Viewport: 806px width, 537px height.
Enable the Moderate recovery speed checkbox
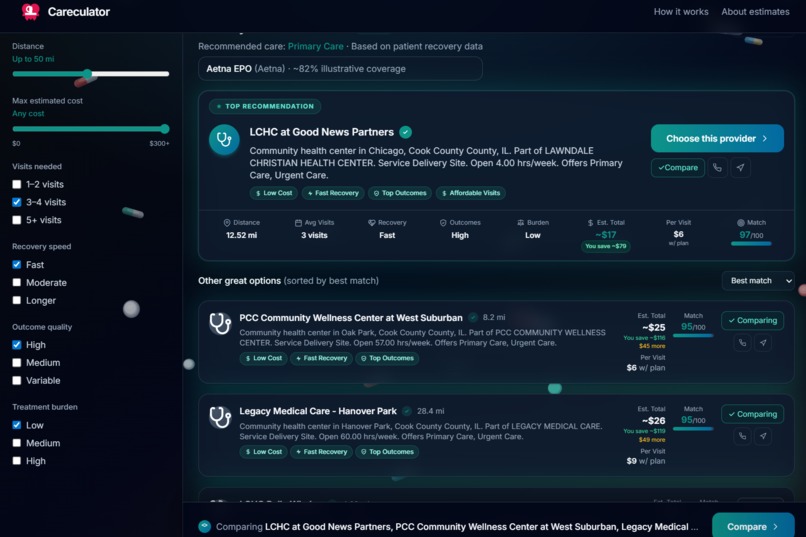17,283
